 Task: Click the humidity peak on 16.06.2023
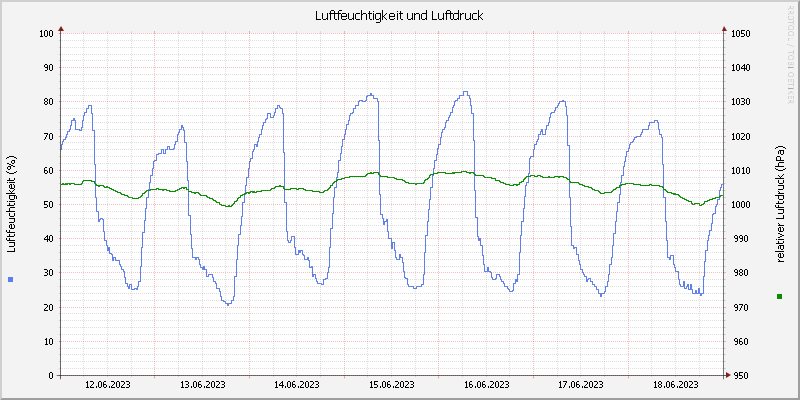point(465,92)
